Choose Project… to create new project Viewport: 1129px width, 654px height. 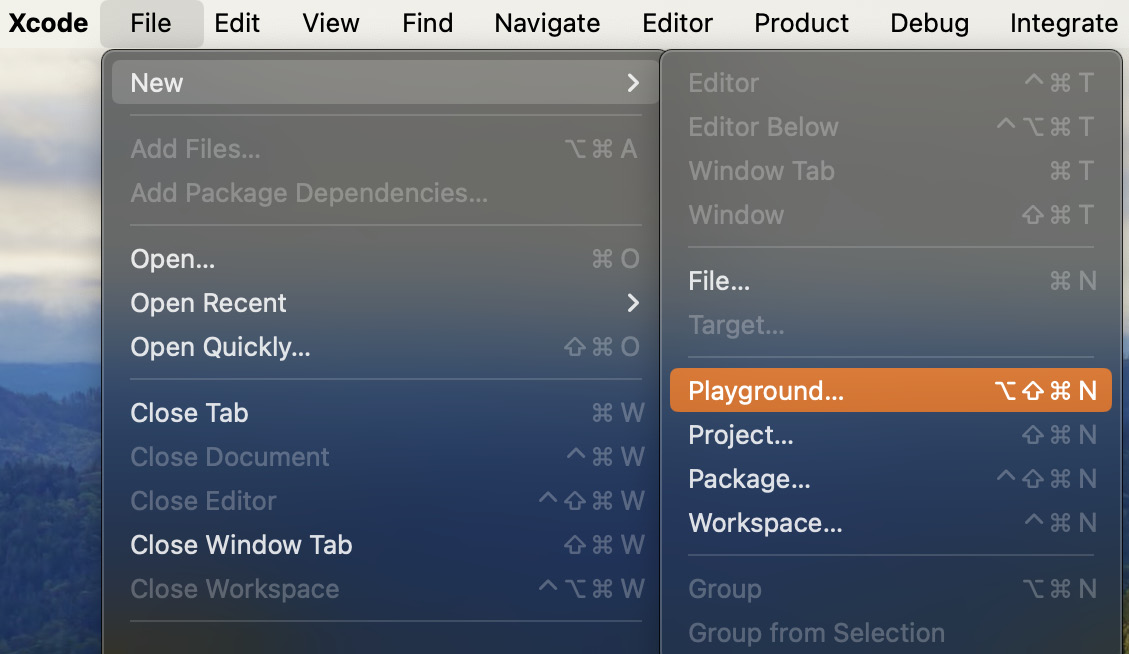pos(741,435)
